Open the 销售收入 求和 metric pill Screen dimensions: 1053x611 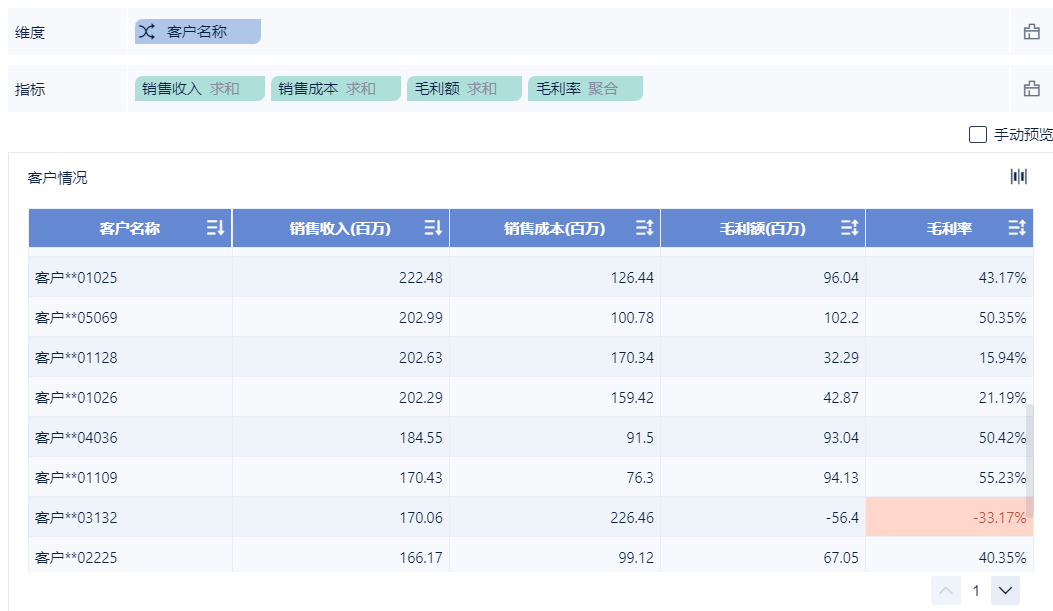tap(199, 89)
